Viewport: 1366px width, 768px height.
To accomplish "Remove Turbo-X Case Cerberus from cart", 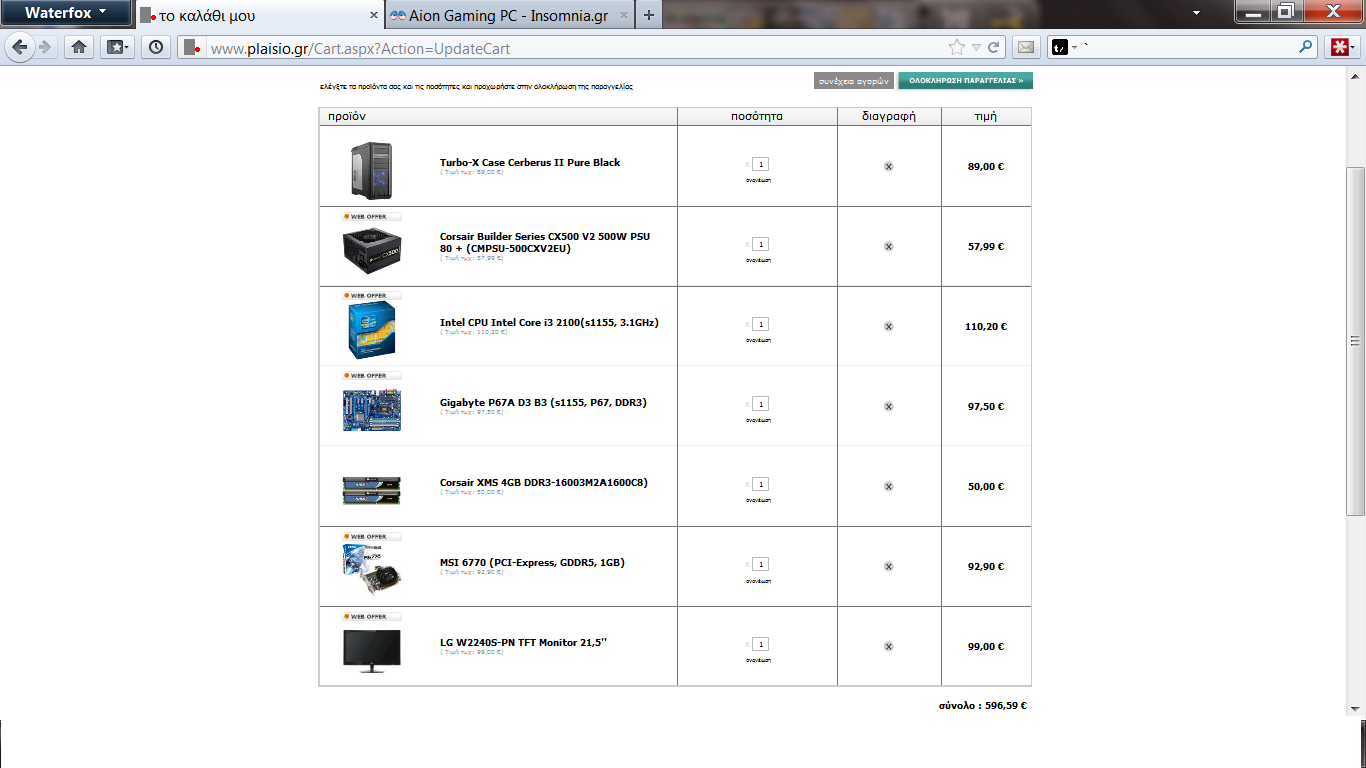I will point(888,166).
